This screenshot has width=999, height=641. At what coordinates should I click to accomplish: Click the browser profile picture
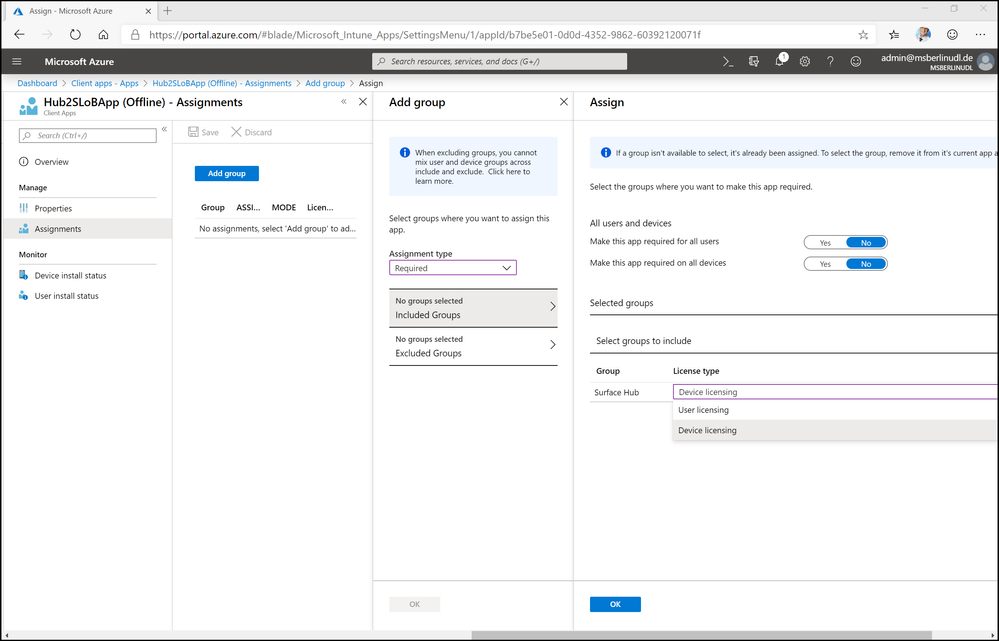[923, 34]
